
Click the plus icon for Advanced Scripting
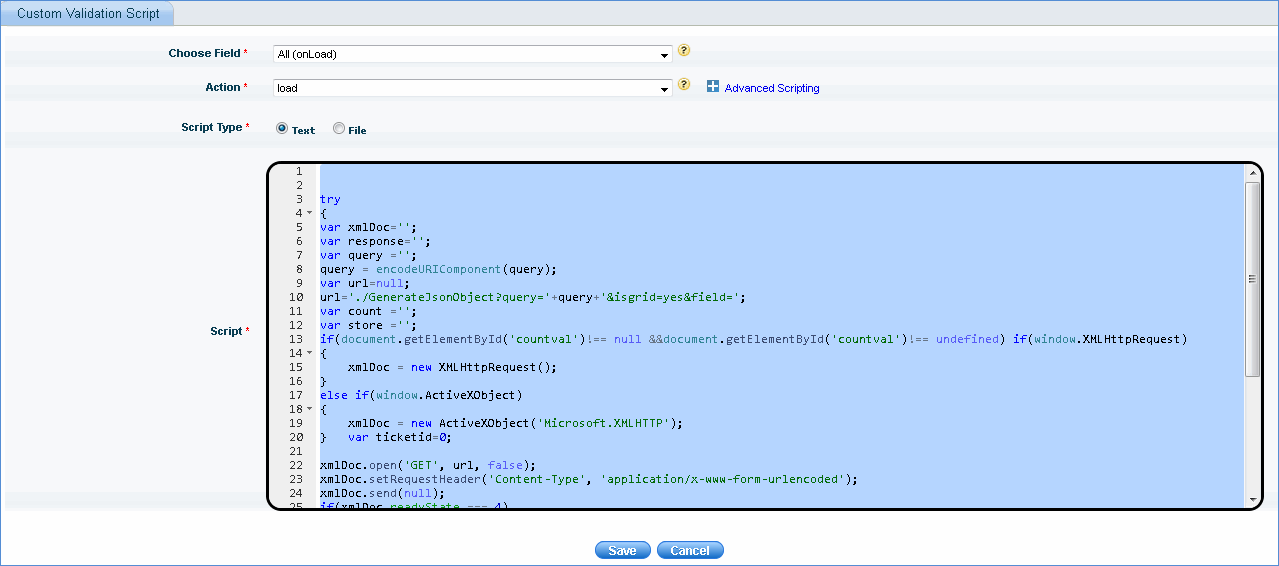713,87
